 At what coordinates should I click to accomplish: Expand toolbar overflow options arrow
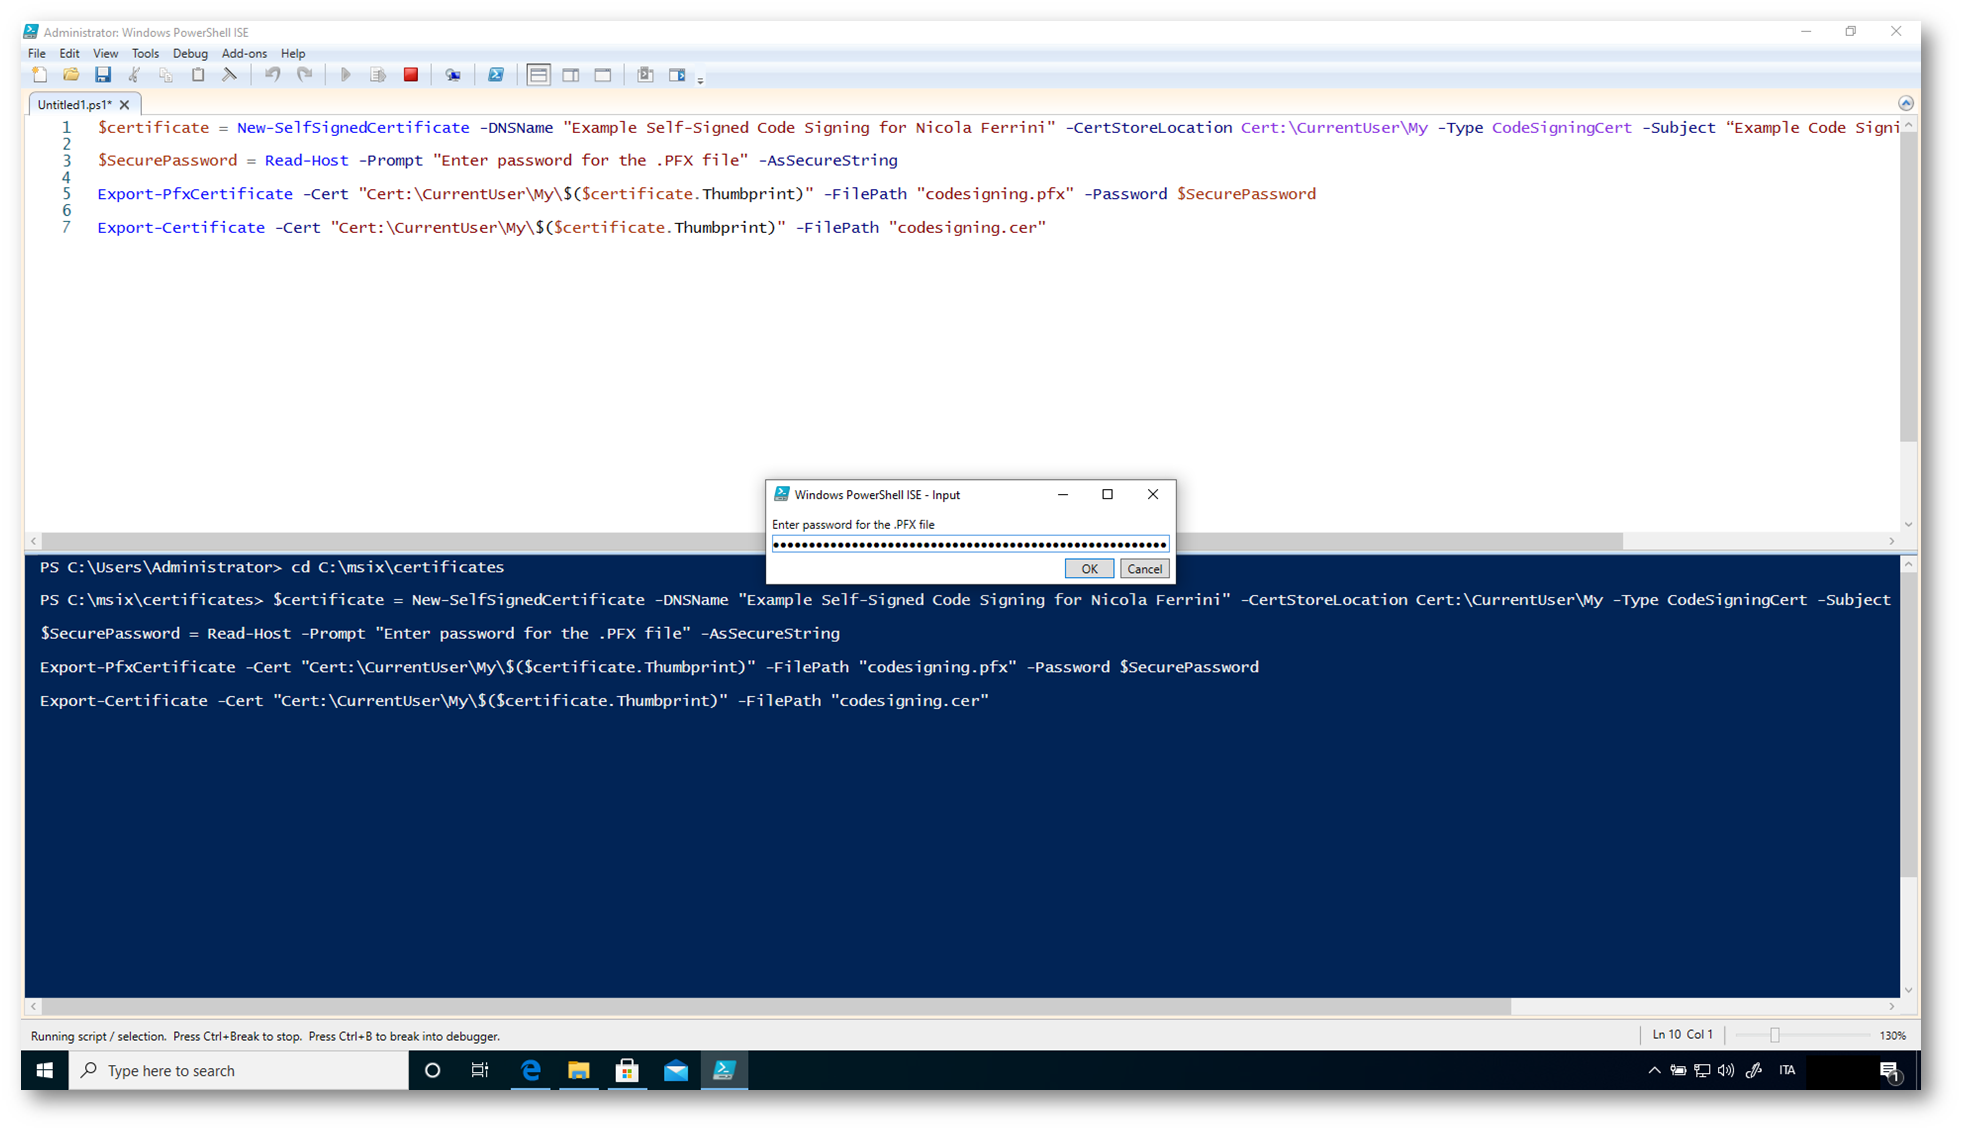(700, 79)
